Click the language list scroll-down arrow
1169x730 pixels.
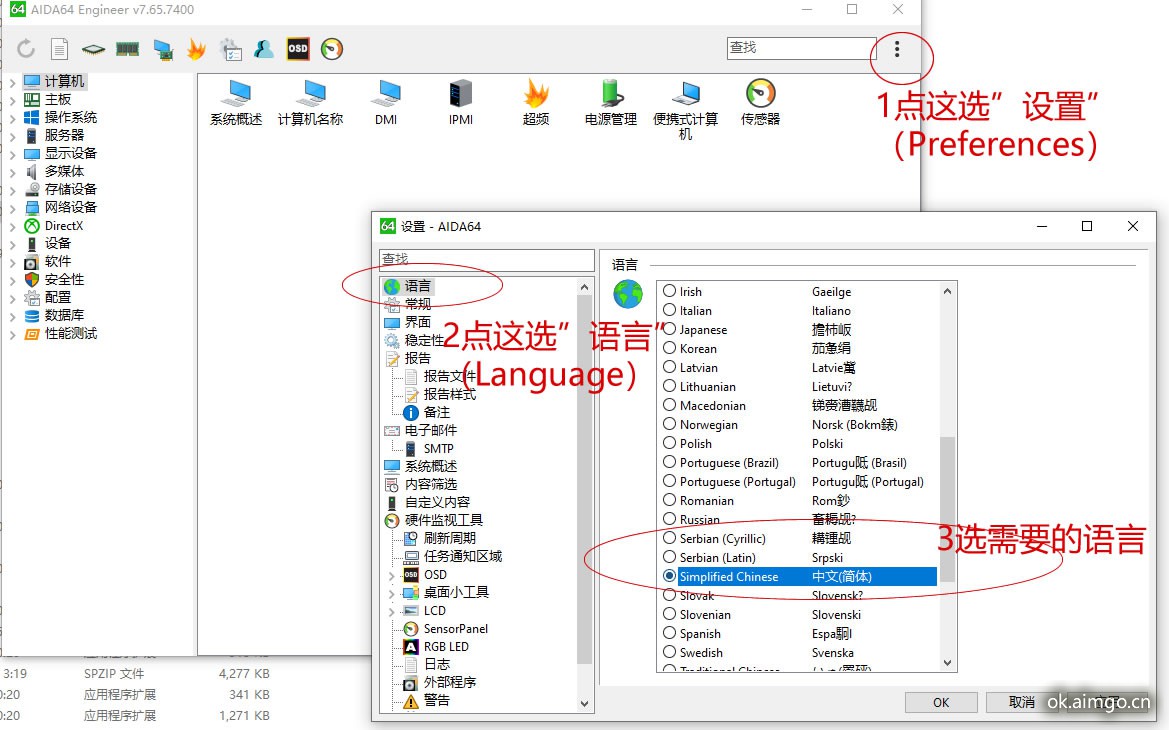[x=948, y=663]
